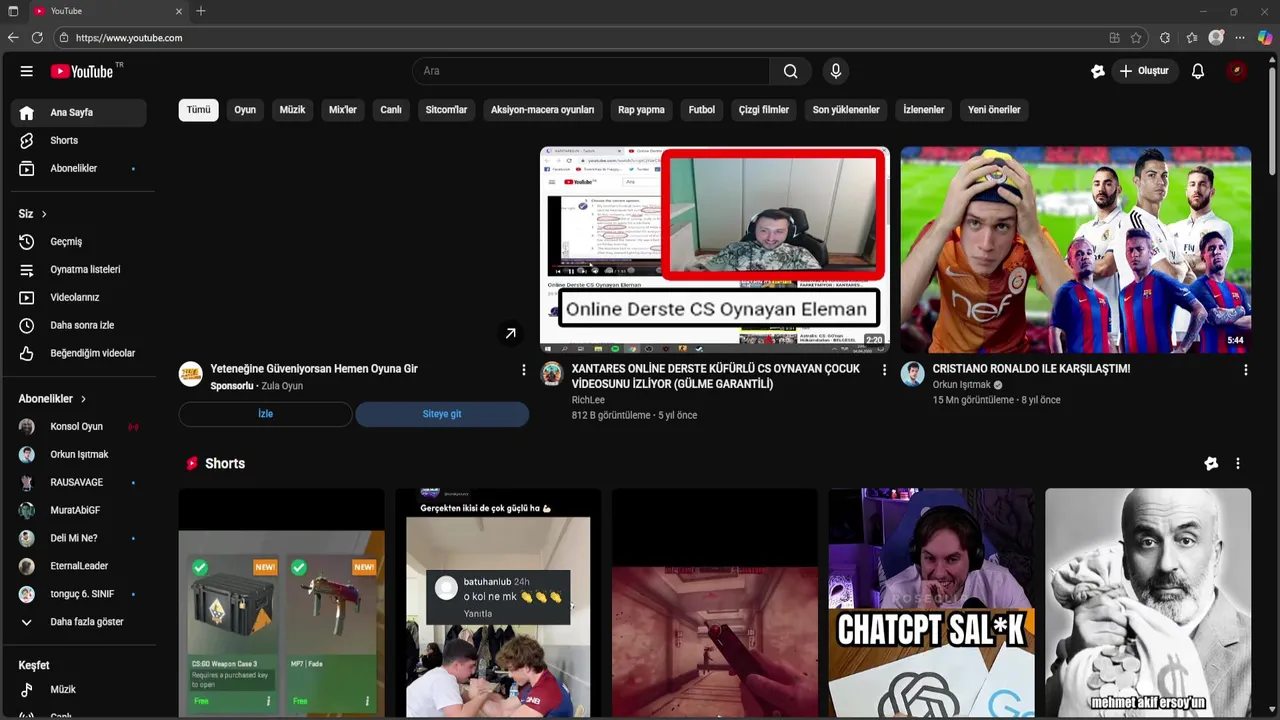Select Aksiyon-macera oyunları chip
The height and width of the screenshot is (720, 1280).
[543, 110]
